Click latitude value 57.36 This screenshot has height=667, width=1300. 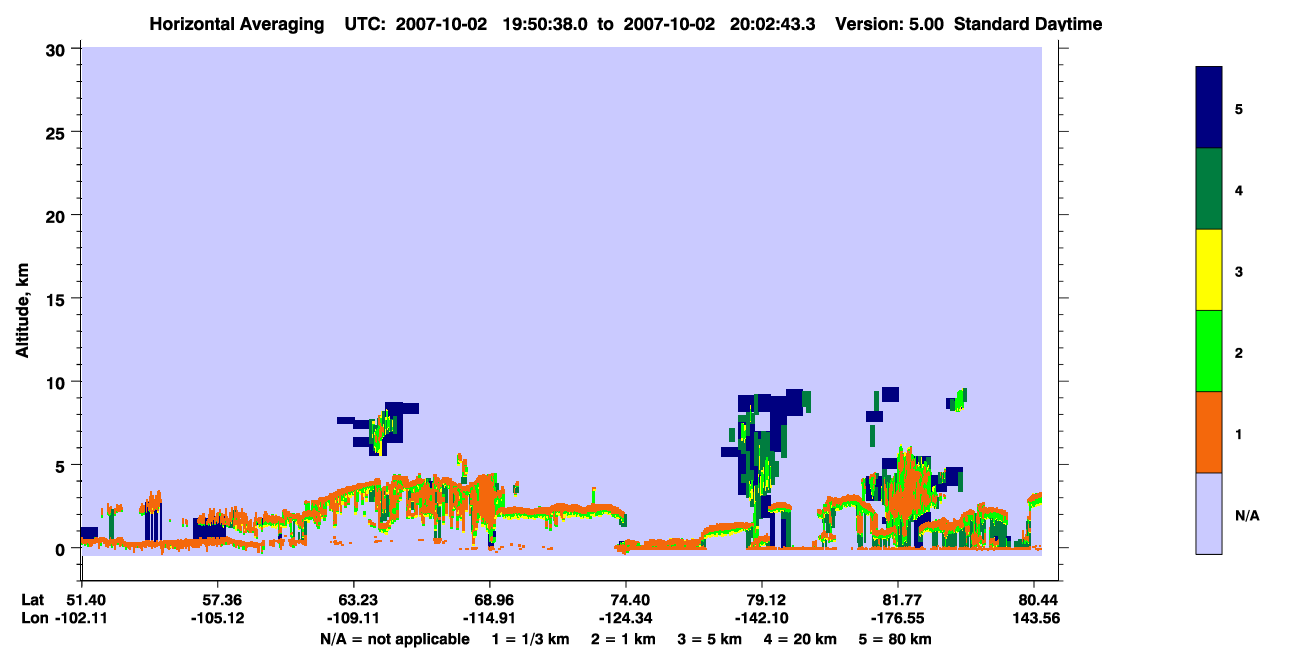click(218, 600)
